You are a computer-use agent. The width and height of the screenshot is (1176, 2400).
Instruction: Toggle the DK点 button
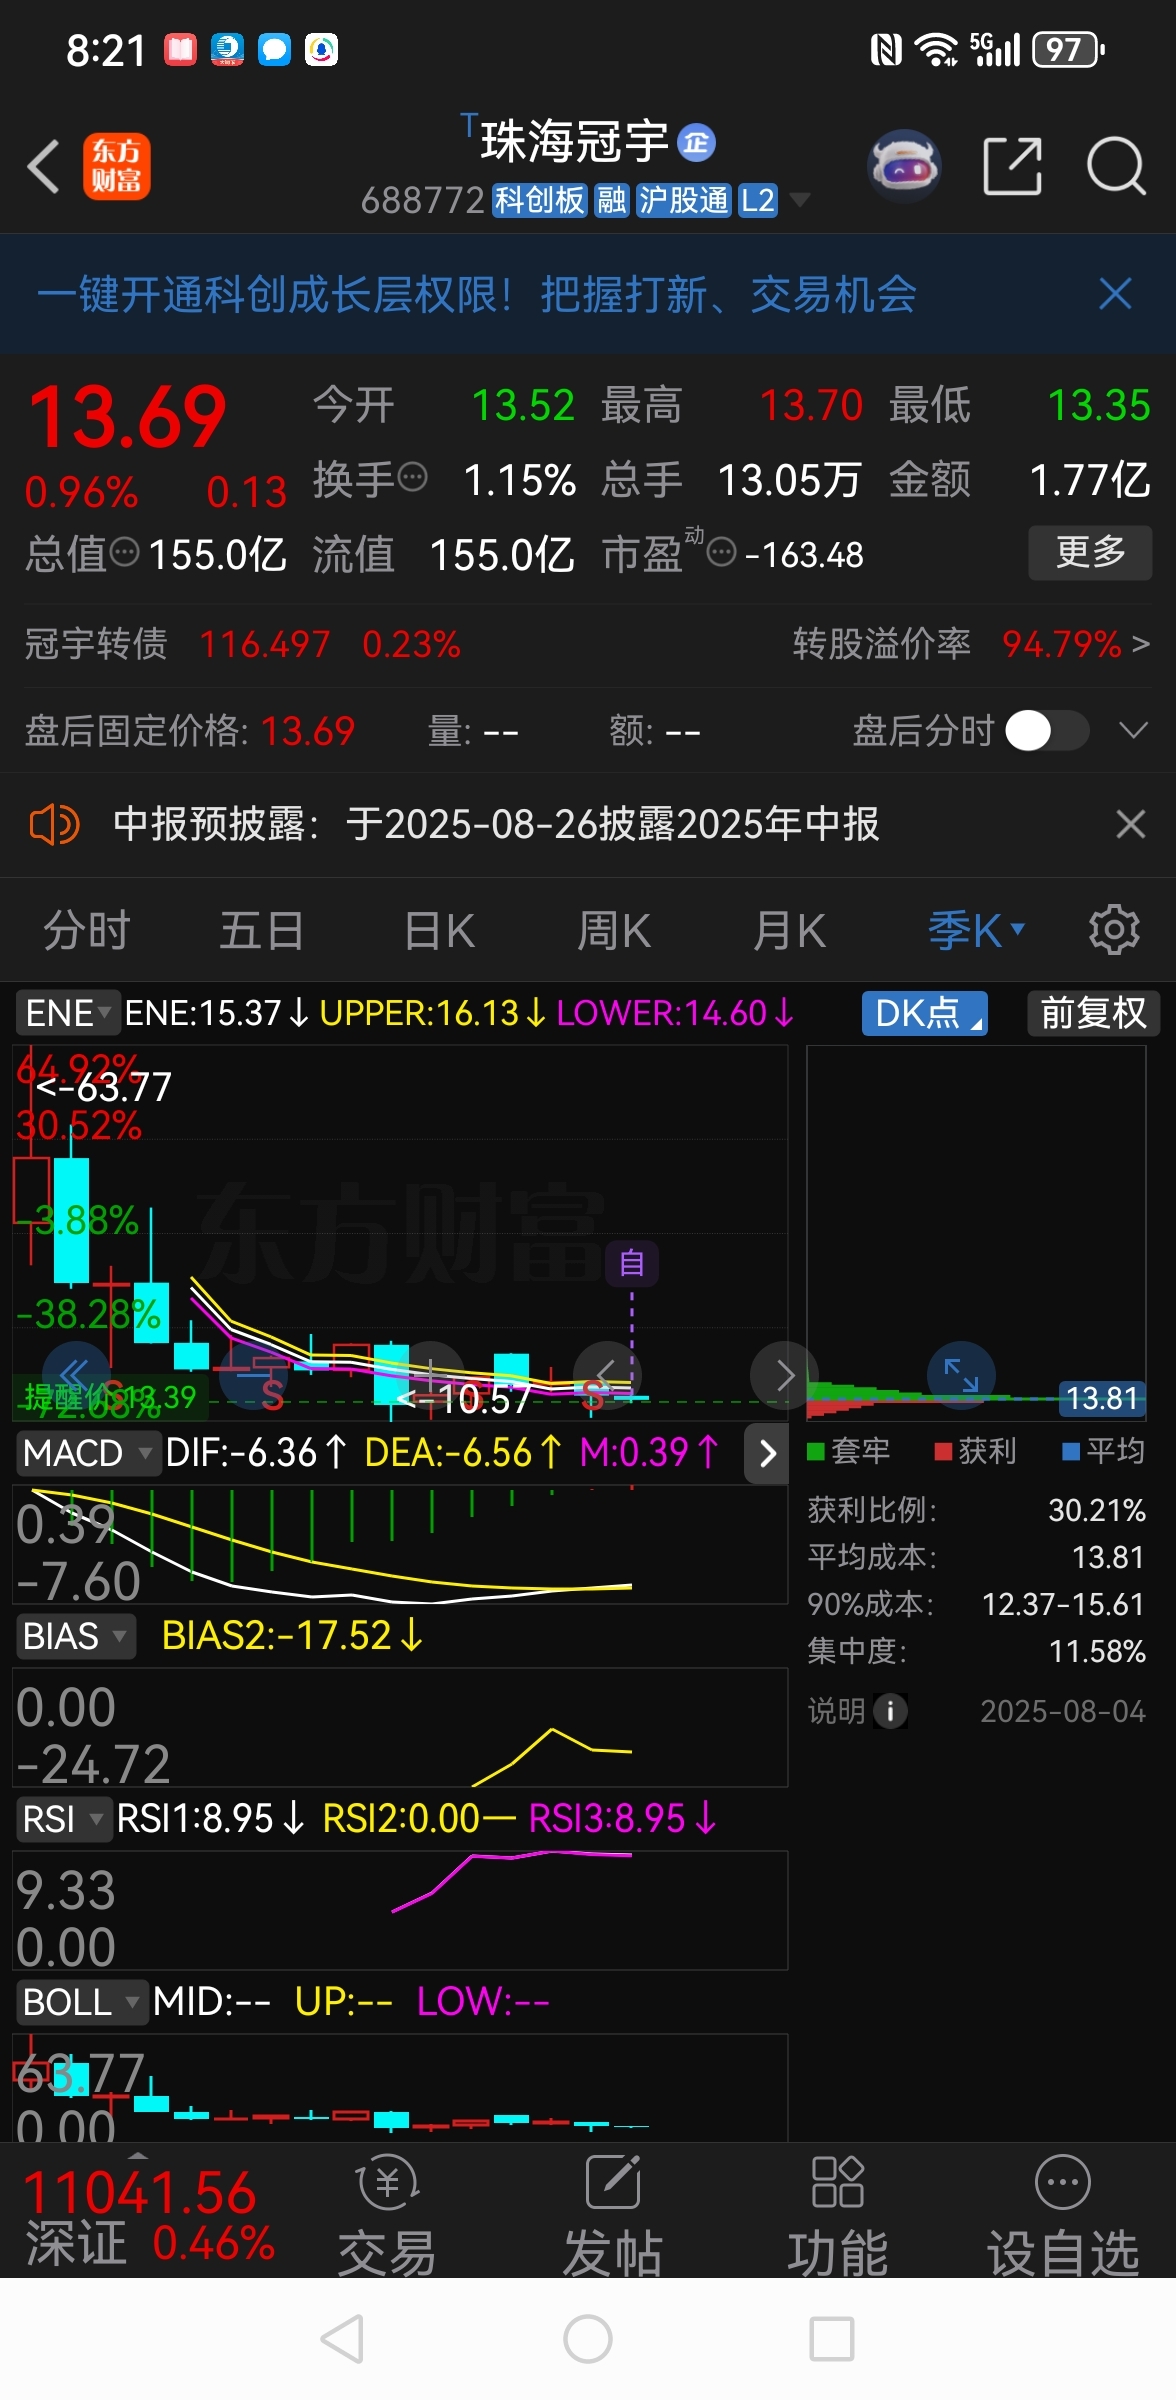(x=925, y=1013)
